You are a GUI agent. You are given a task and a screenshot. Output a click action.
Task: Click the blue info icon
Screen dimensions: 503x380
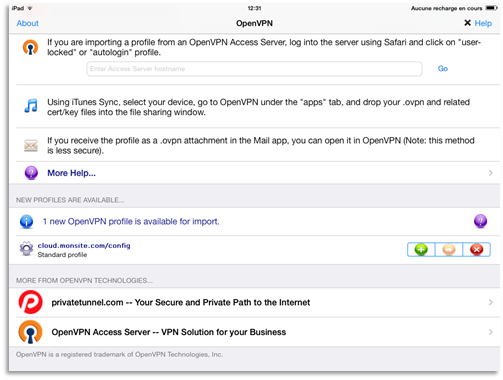coord(27,222)
